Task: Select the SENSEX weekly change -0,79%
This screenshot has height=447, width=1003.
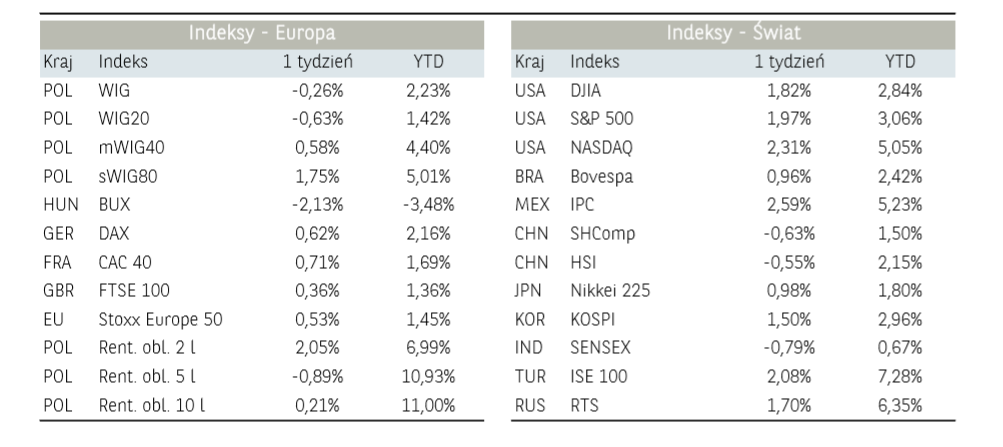Action: point(789,348)
